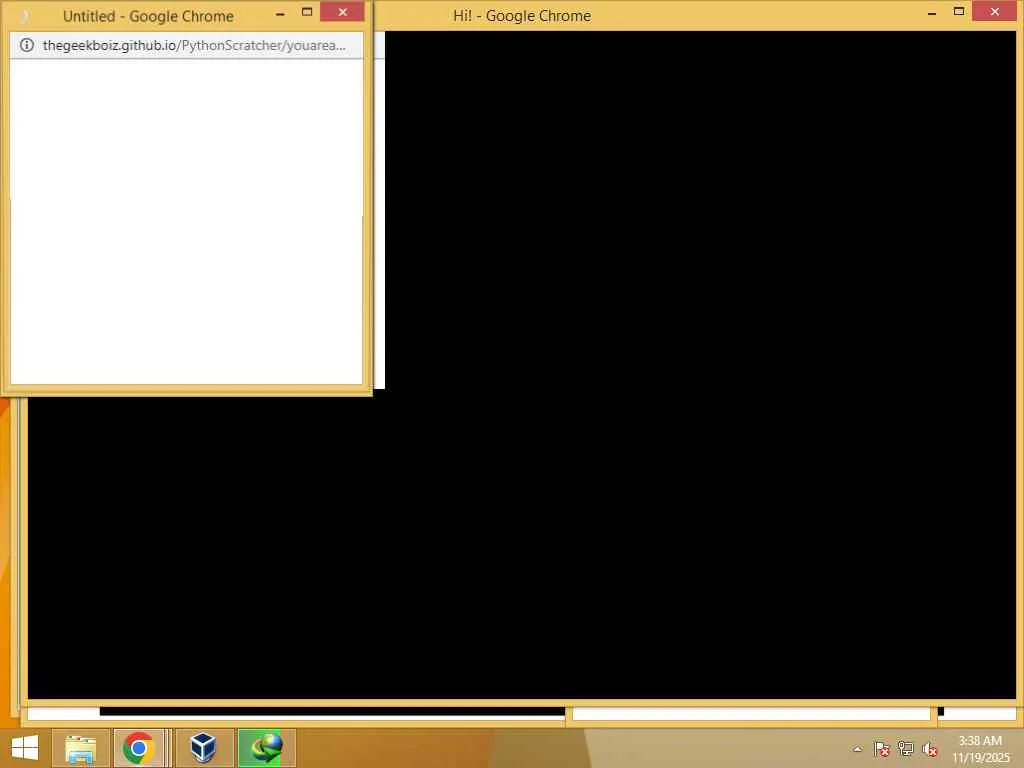
Task: Open the Windows Start button
Action: [25, 748]
